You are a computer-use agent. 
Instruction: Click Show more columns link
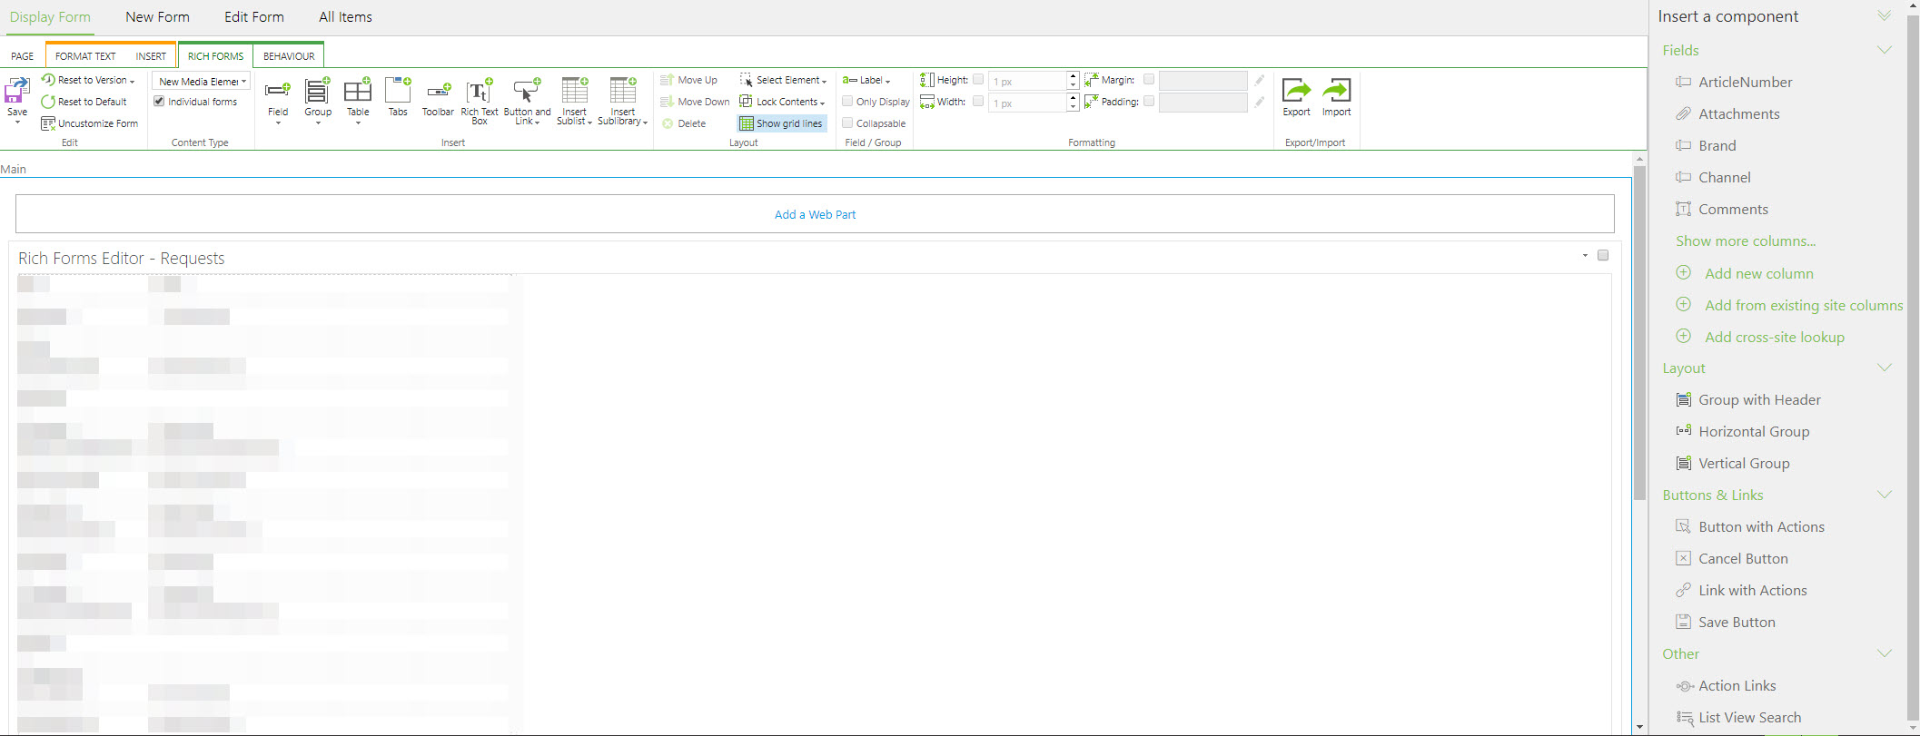point(1745,241)
